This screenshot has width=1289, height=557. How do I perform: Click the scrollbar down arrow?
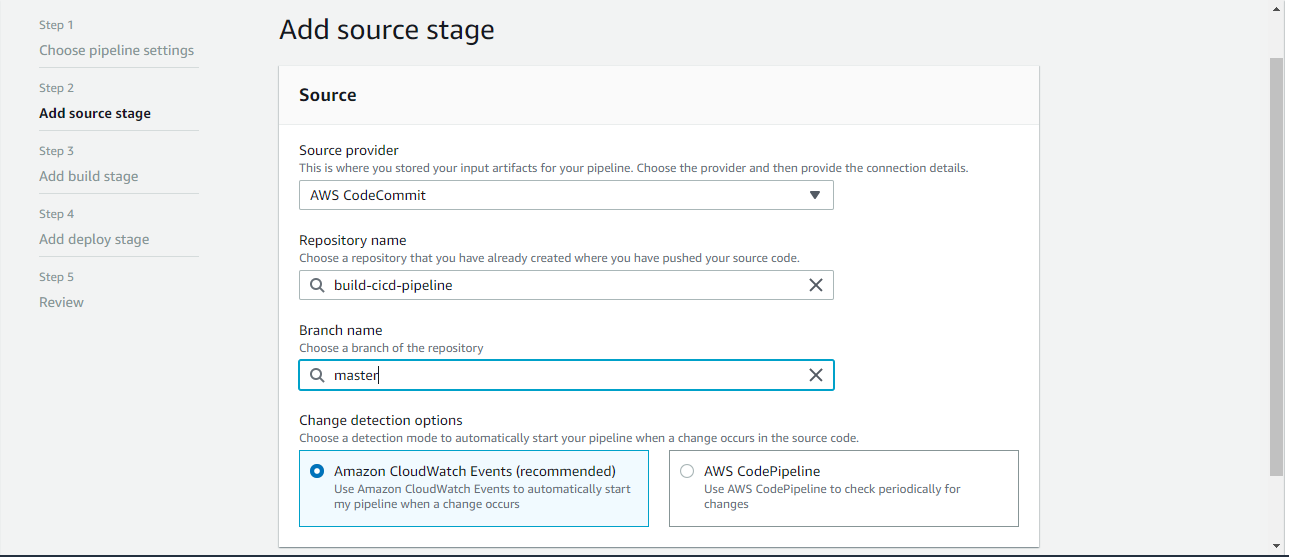pos(1276,546)
